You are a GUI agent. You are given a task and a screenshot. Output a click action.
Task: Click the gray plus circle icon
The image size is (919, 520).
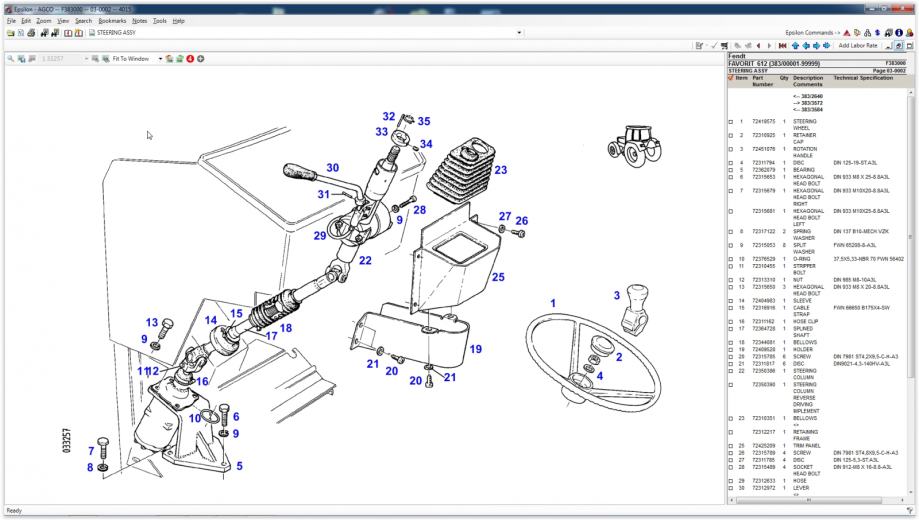pos(200,59)
